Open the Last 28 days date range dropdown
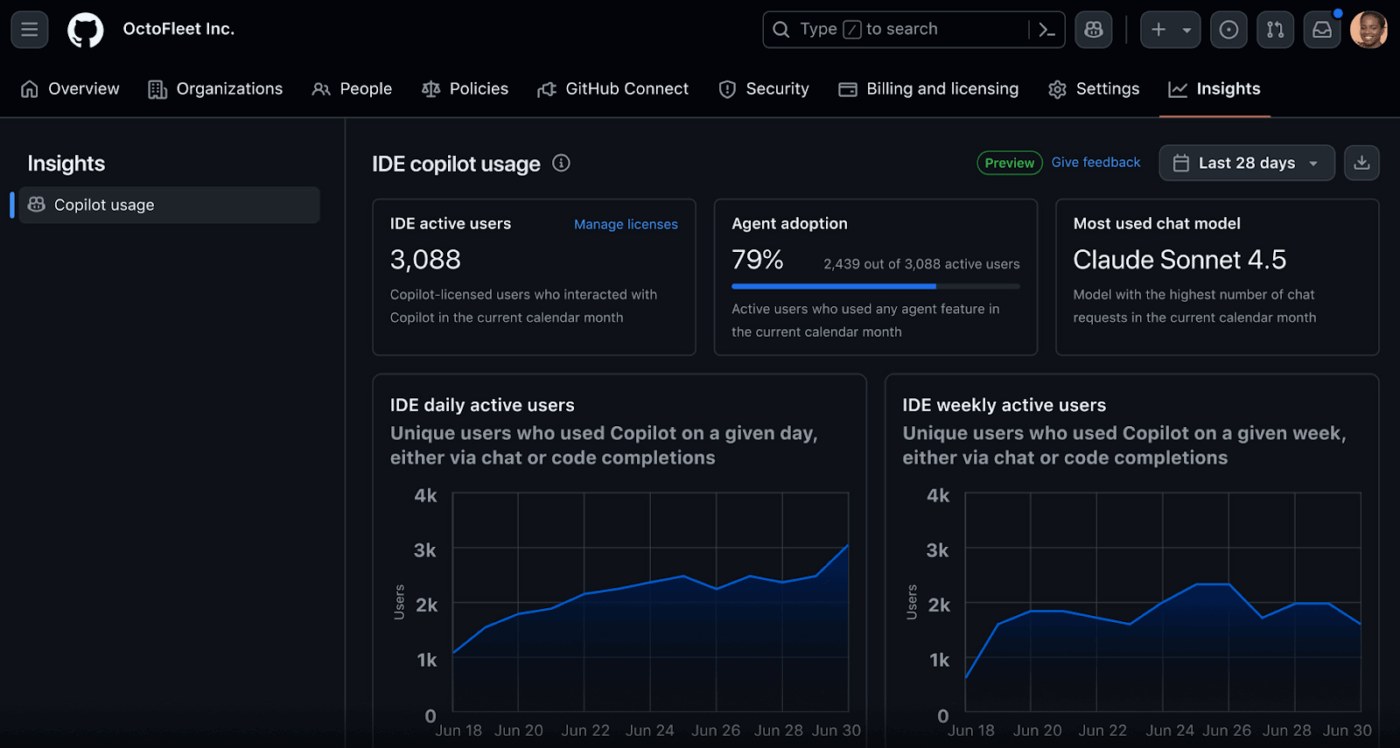 (x=1246, y=162)
